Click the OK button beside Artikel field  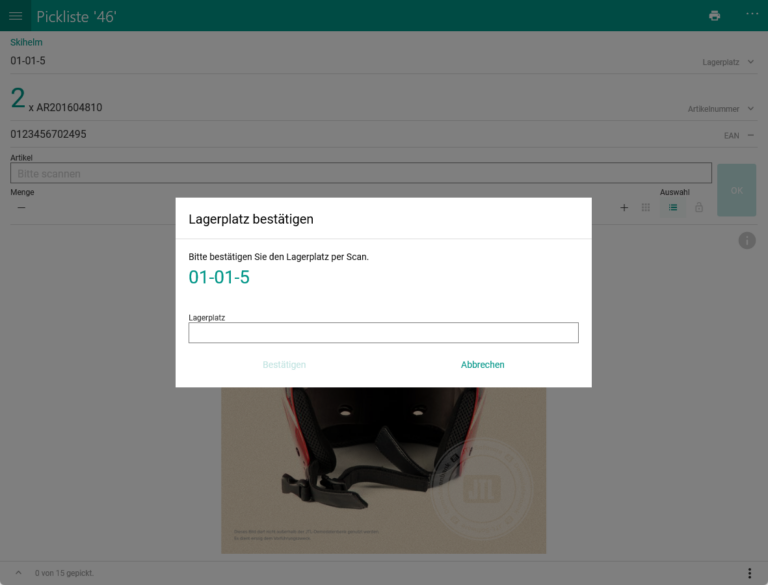pos(737,190)
